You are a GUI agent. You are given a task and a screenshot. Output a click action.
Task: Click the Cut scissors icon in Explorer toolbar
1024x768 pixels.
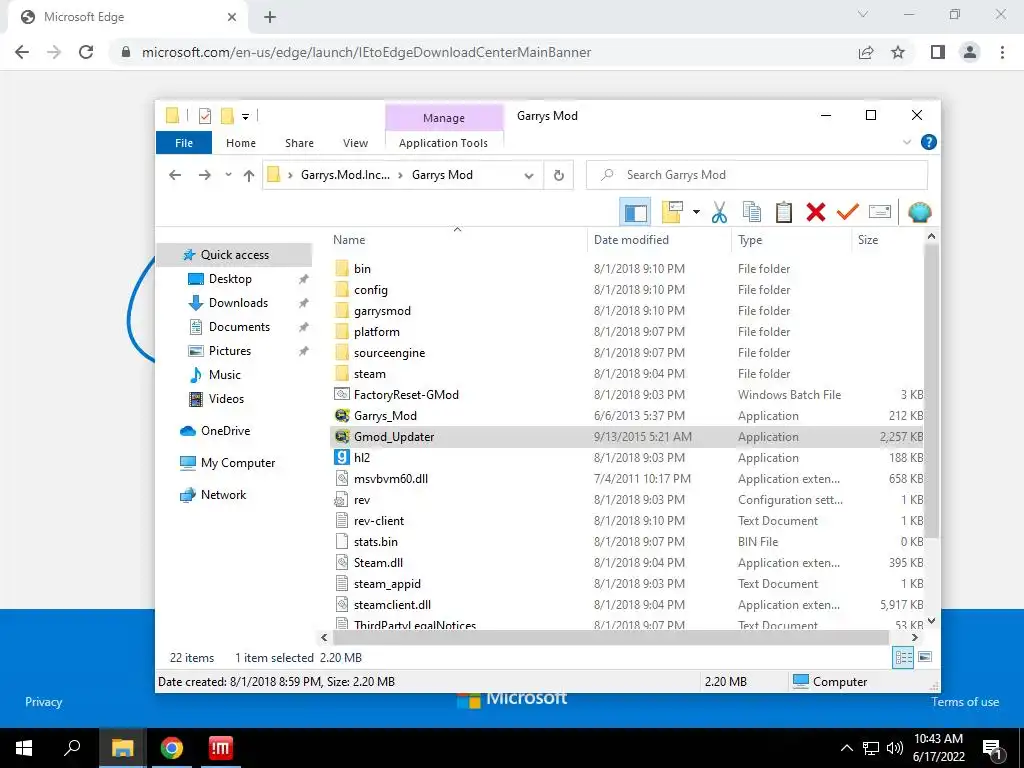719,212
